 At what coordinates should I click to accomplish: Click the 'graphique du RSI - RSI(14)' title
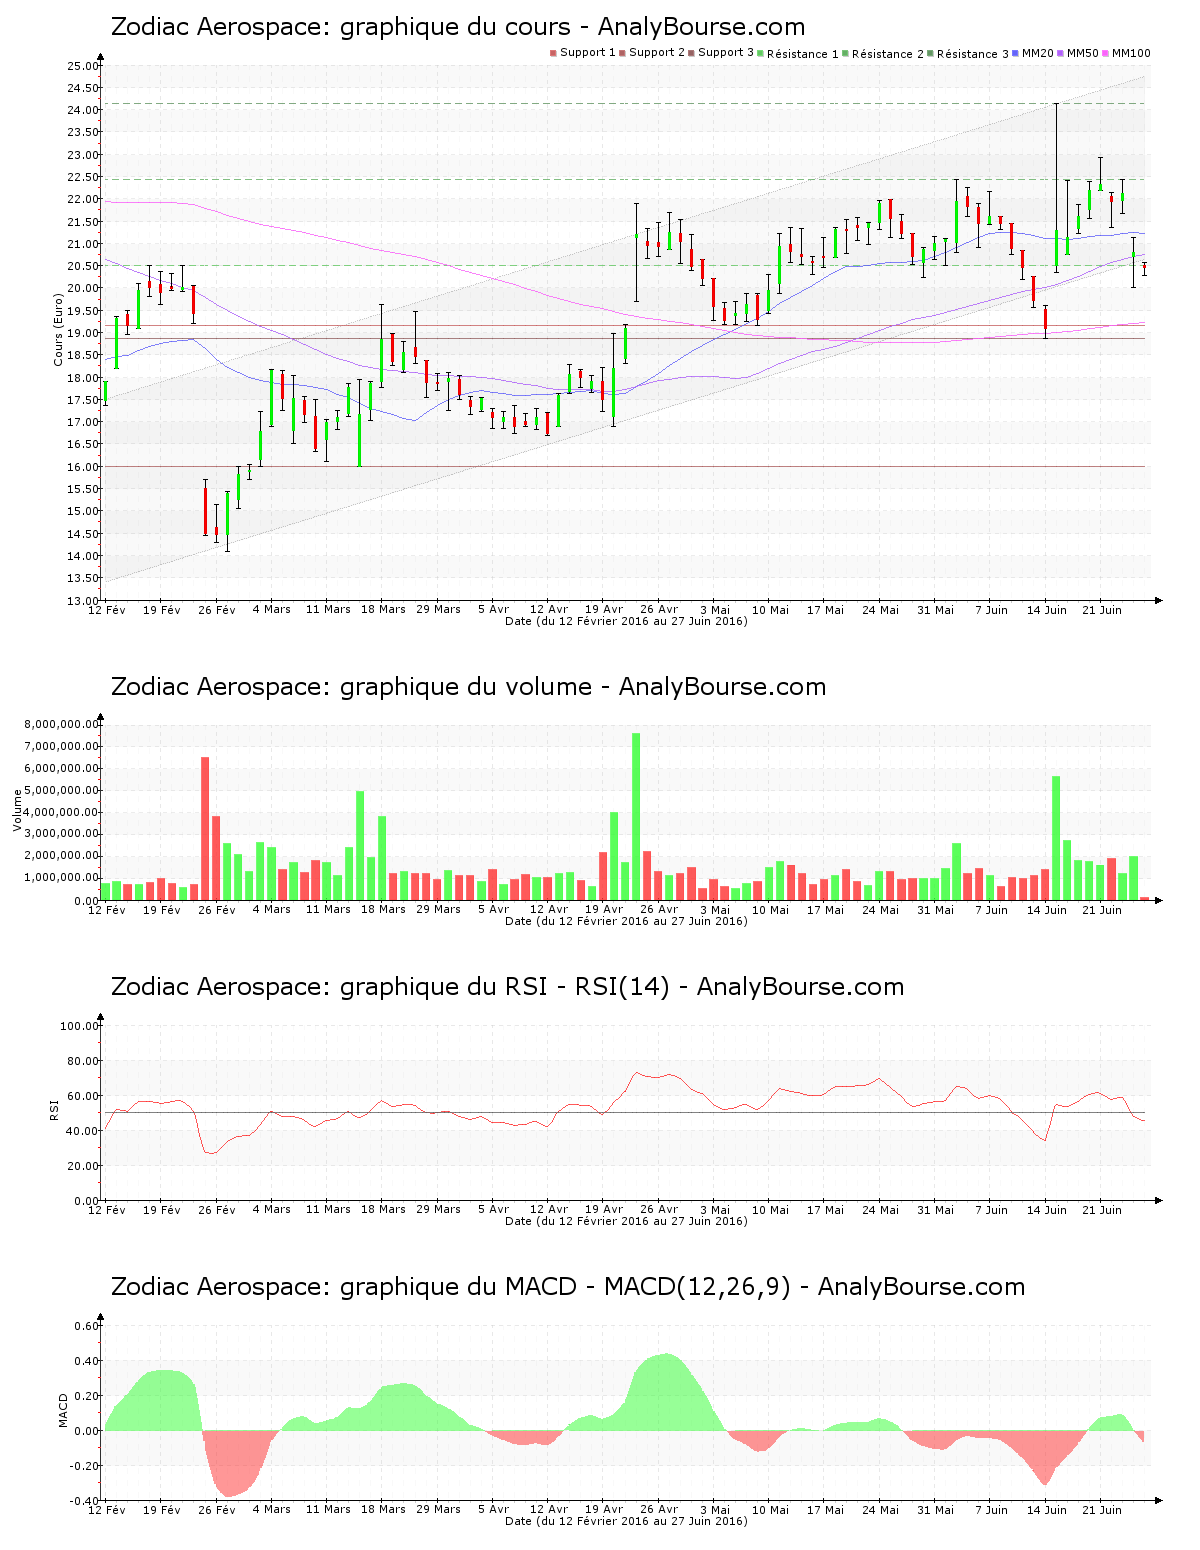(507, 987)
